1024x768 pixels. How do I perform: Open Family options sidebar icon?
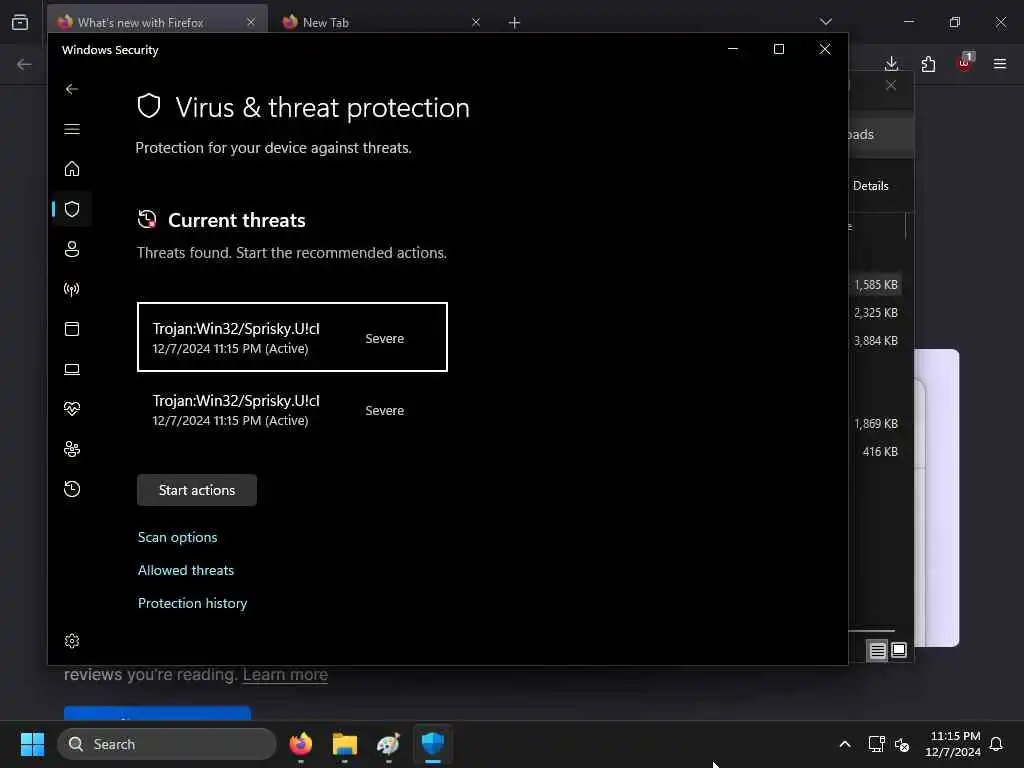[72, 449]
